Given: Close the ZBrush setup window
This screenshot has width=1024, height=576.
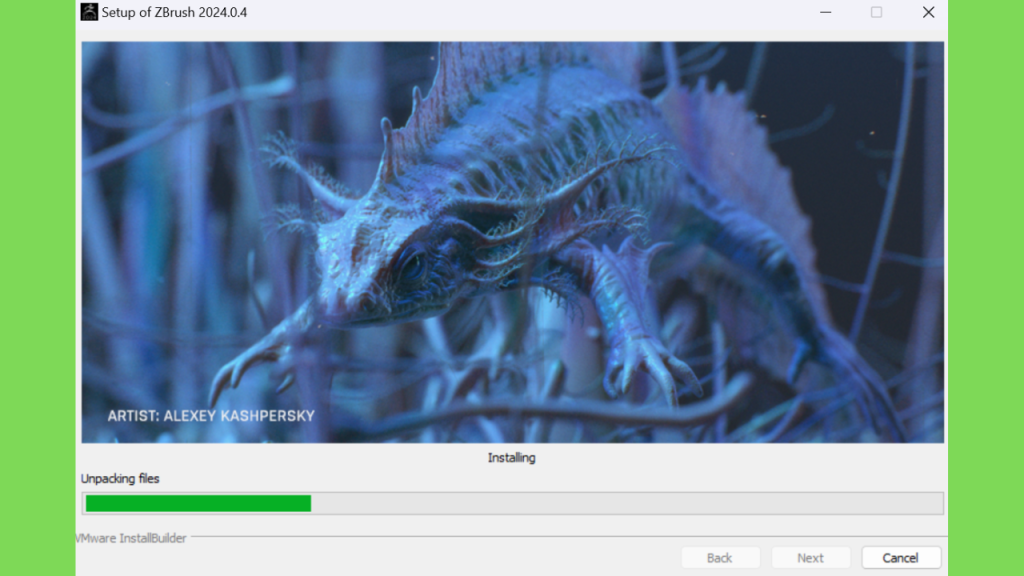Looking at the screenshot, I should coord(928,12).
